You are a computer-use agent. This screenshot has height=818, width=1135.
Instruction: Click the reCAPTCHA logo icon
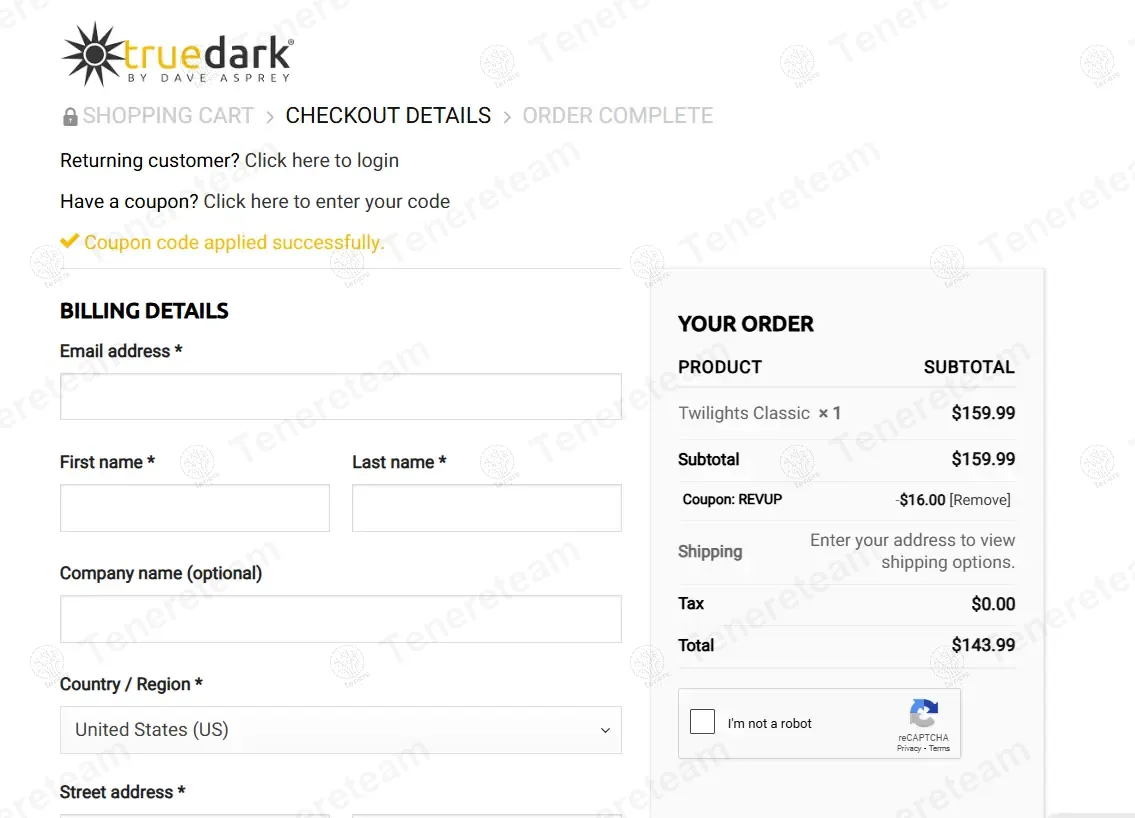[923, 714]
